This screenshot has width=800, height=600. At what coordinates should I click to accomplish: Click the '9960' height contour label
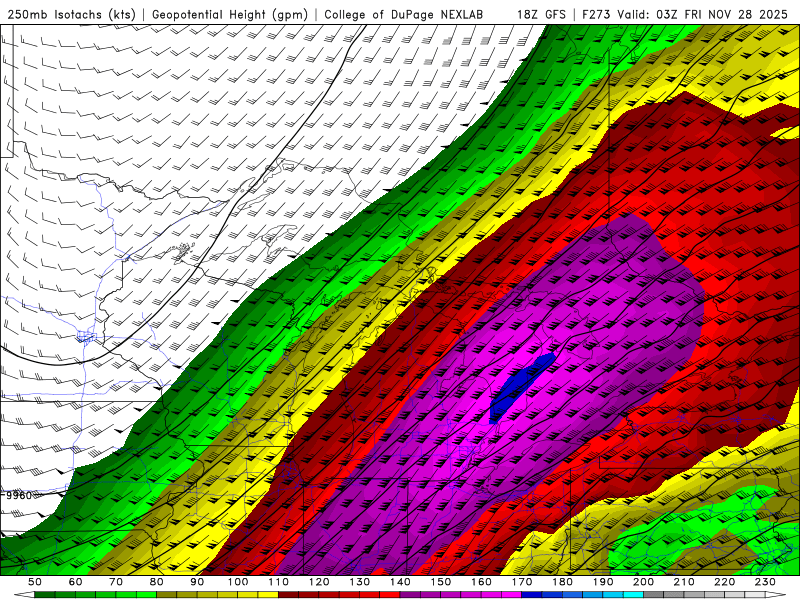pyautogui.click(x=18, y=495)
